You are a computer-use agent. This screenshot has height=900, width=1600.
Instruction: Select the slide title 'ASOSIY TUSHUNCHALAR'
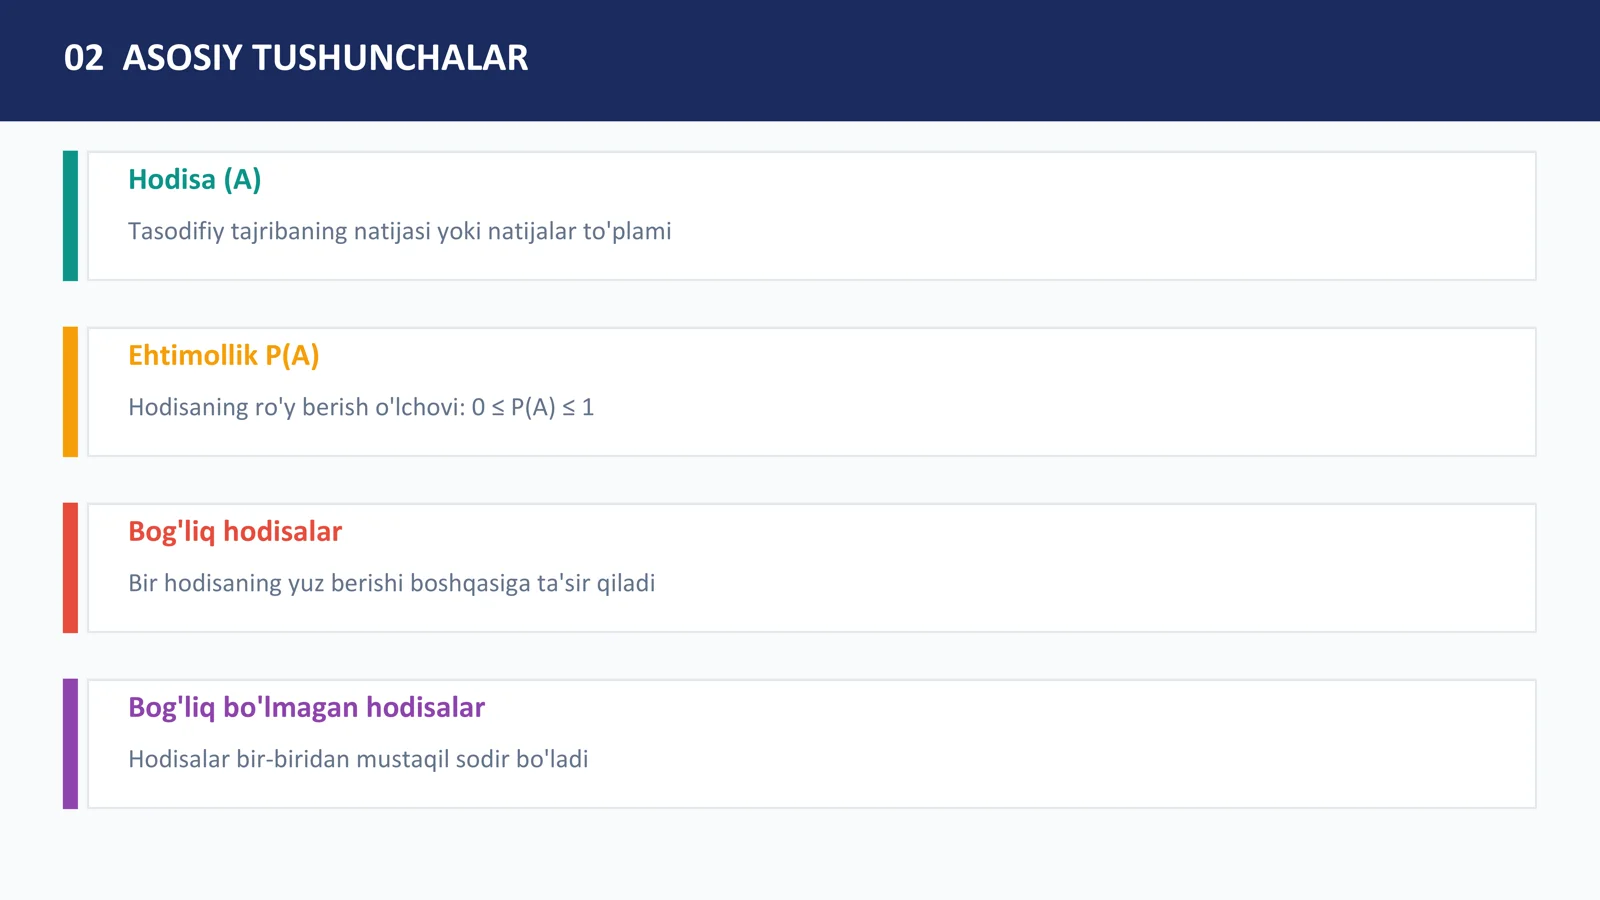325,58
